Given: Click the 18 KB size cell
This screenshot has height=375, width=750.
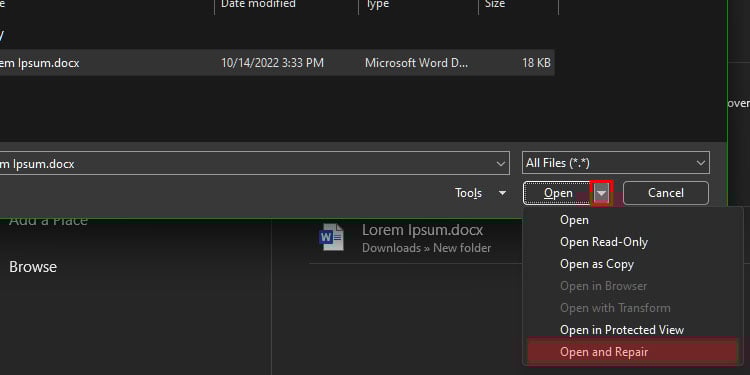Looking at the screenshot, I should pos(536,63).
